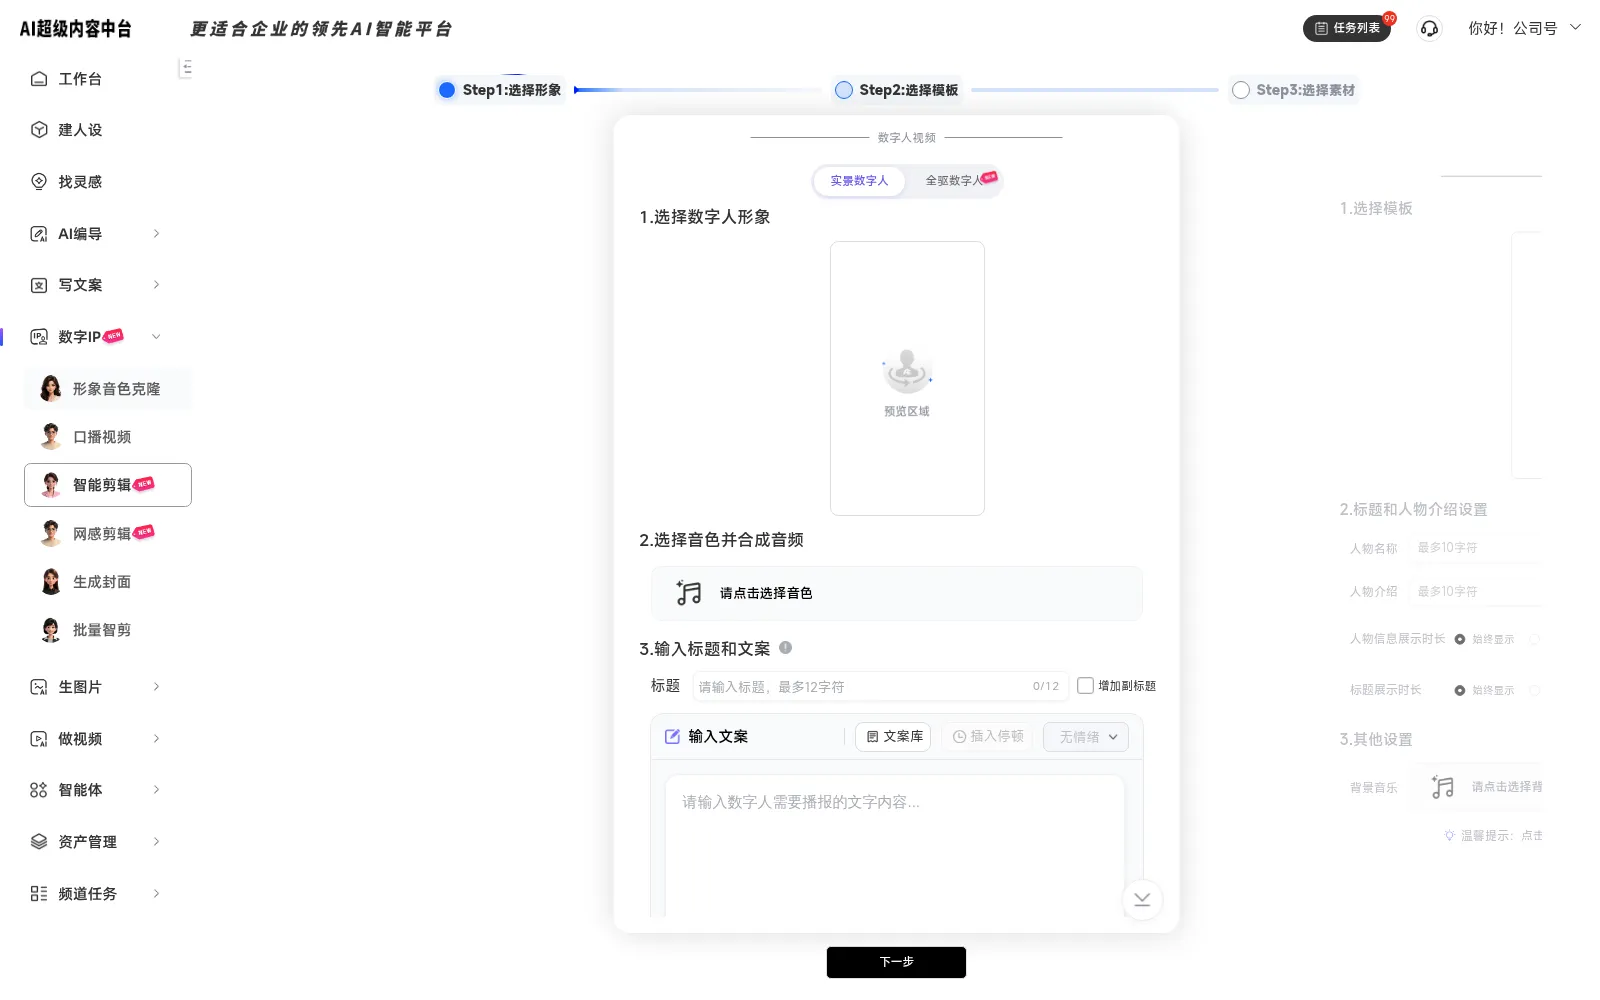Click the 插入停顿 button
Screen dimensions: 1600x1000
988,737
